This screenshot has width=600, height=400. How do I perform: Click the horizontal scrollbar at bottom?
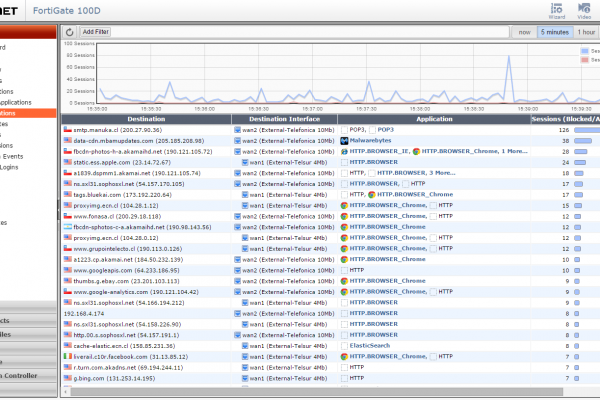click(316, 392)
